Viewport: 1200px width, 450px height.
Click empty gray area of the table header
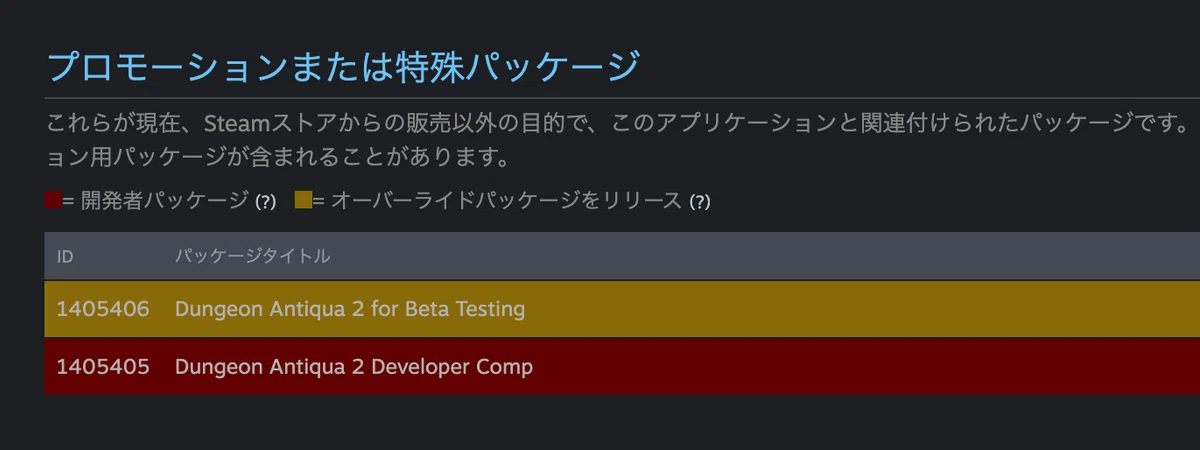760,257
